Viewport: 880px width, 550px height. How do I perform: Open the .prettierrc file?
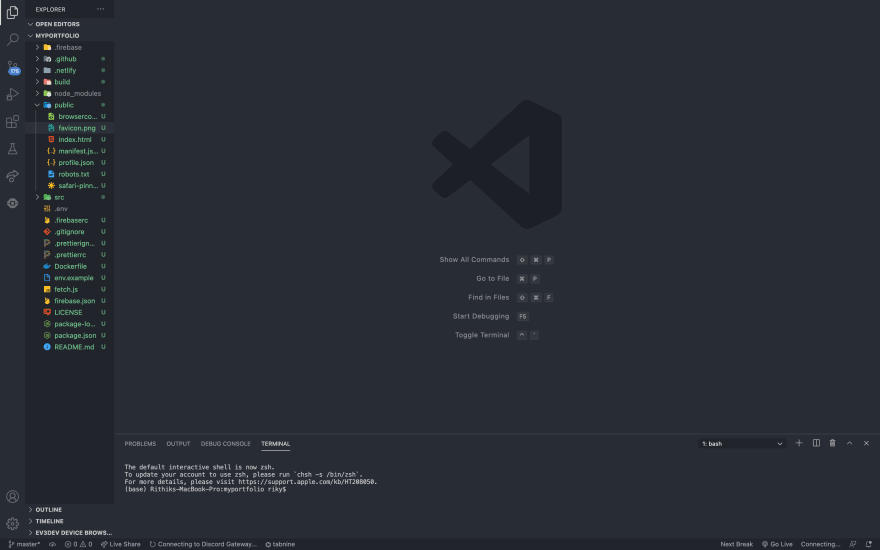point(70,255)
